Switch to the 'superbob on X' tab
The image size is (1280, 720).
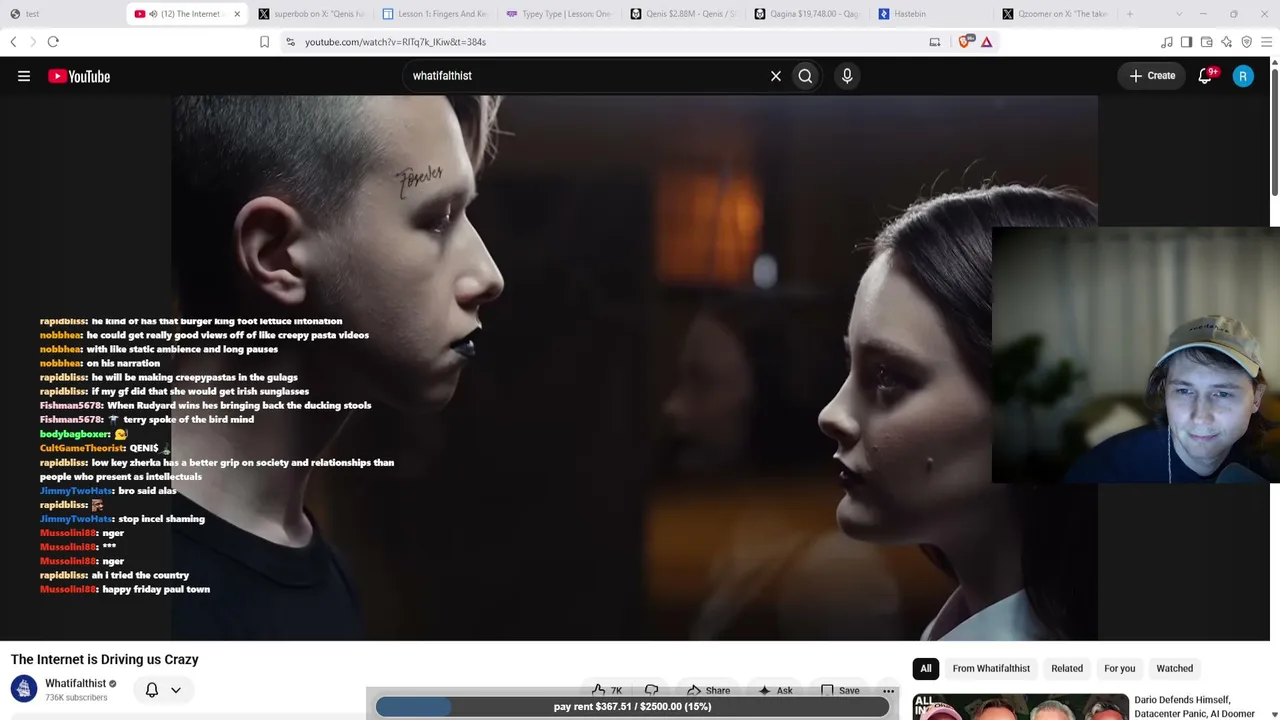310,14
